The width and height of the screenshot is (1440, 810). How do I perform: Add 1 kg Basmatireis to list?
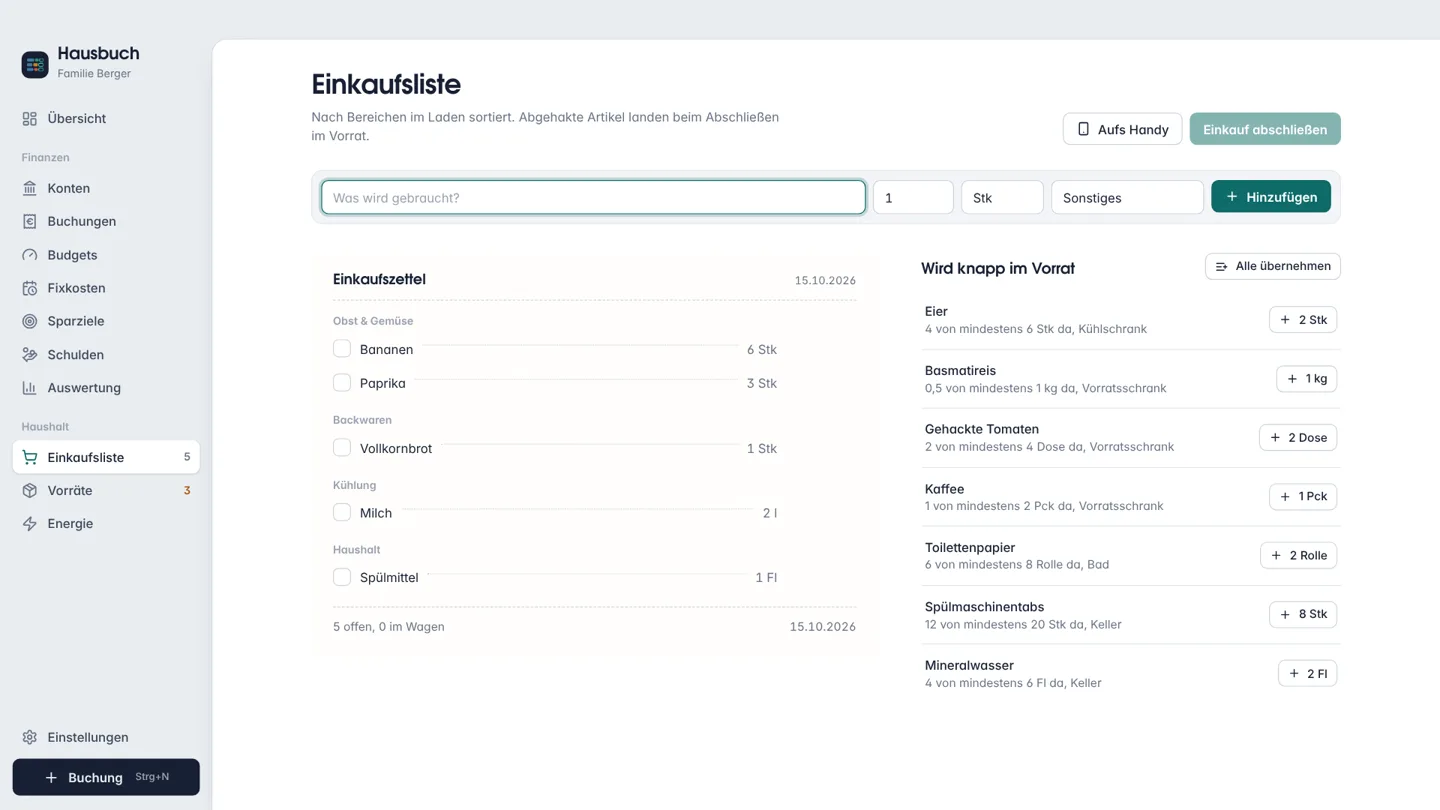[1306, 379]
